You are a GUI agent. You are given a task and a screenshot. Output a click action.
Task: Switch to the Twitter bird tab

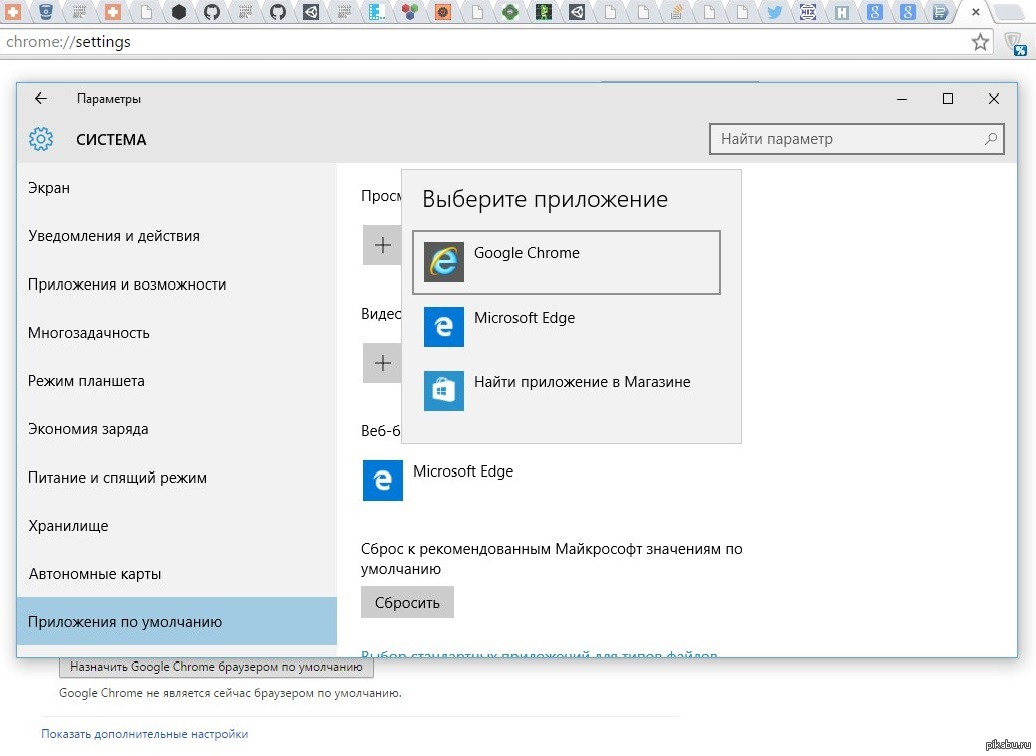(774, 11)
